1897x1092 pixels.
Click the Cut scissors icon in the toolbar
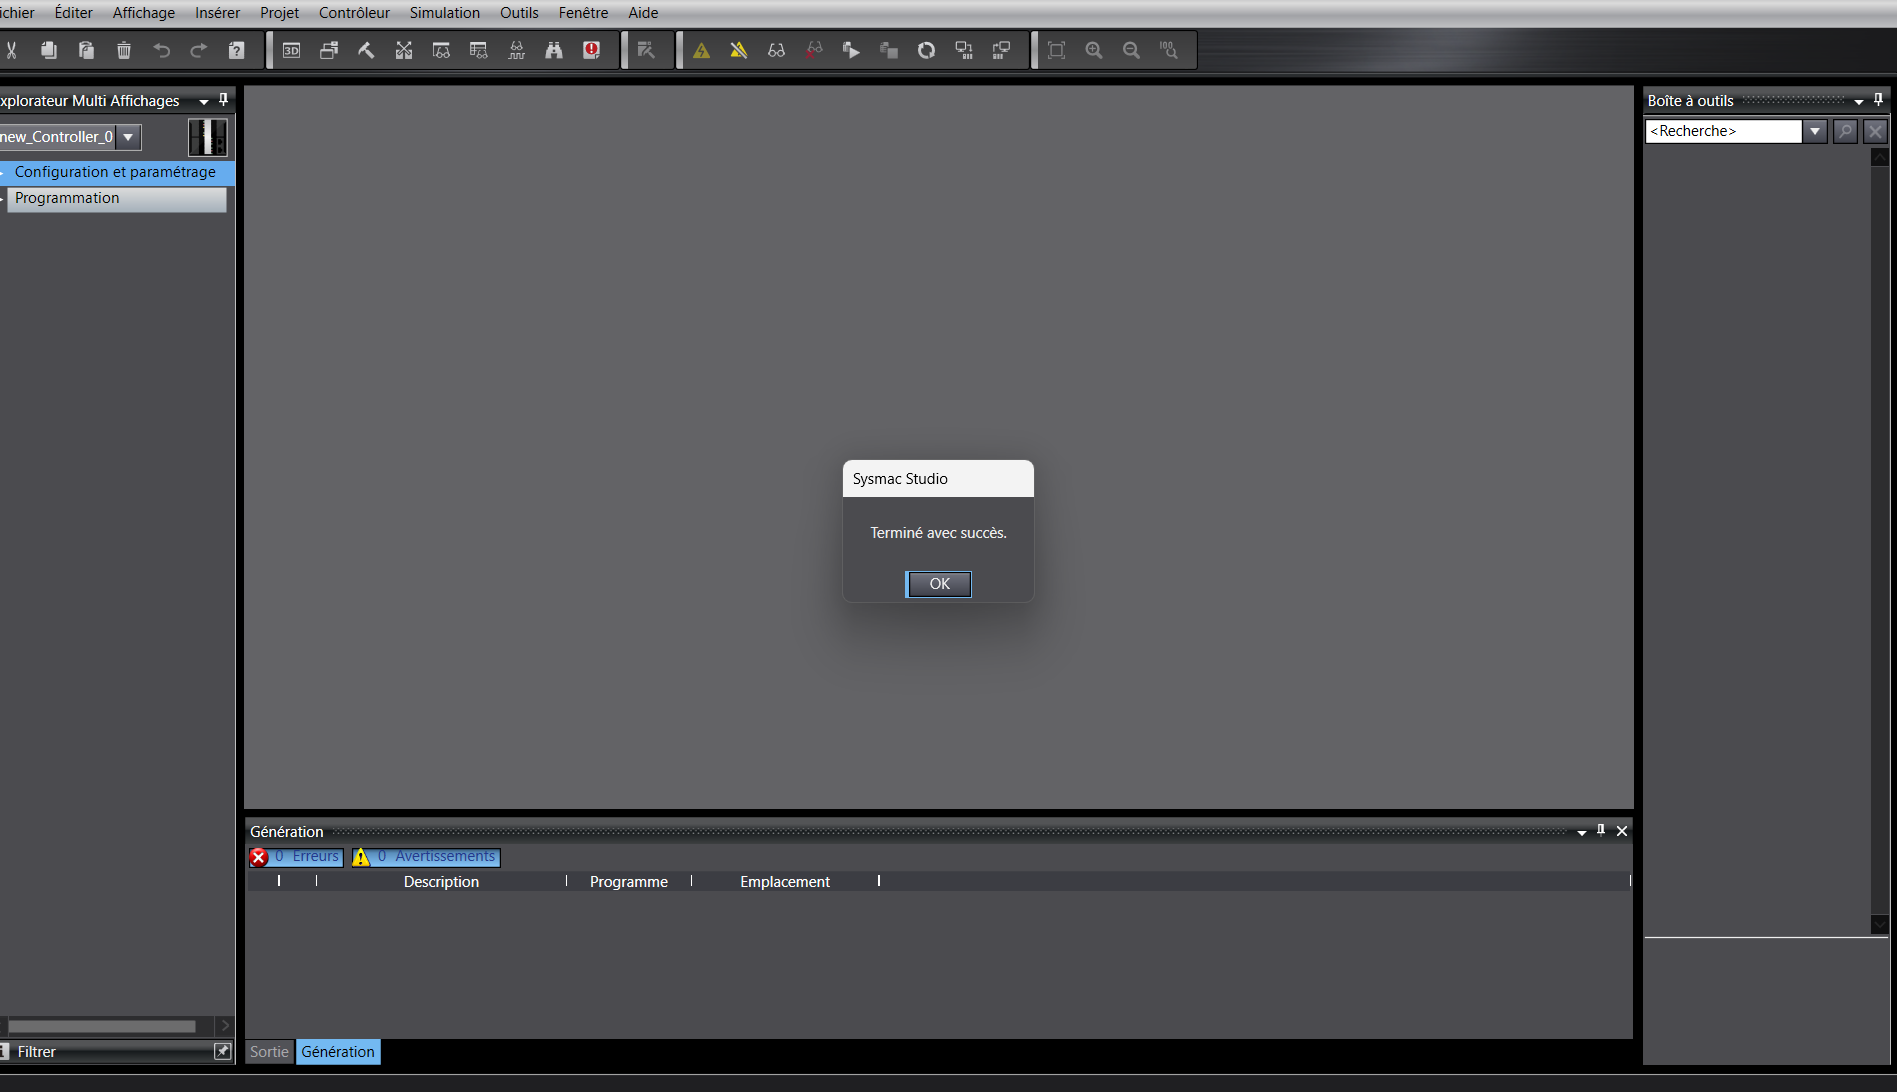[11, 50]
